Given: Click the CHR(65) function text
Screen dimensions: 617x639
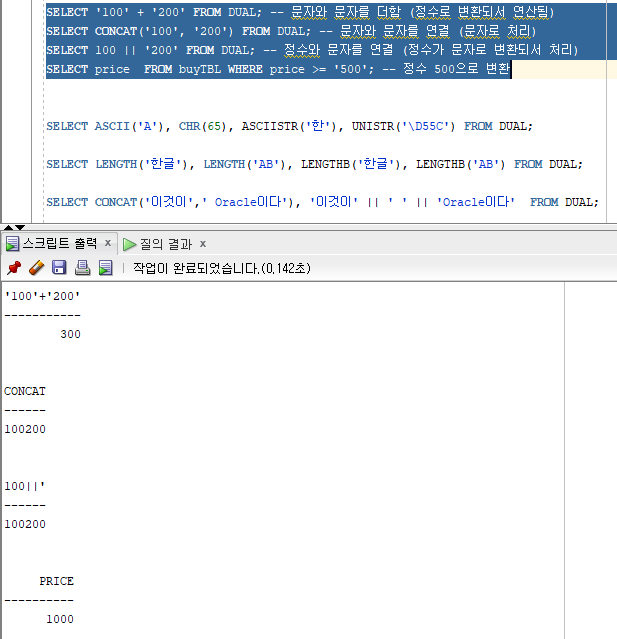Looking at the screenshot, I should pos(202,126).
